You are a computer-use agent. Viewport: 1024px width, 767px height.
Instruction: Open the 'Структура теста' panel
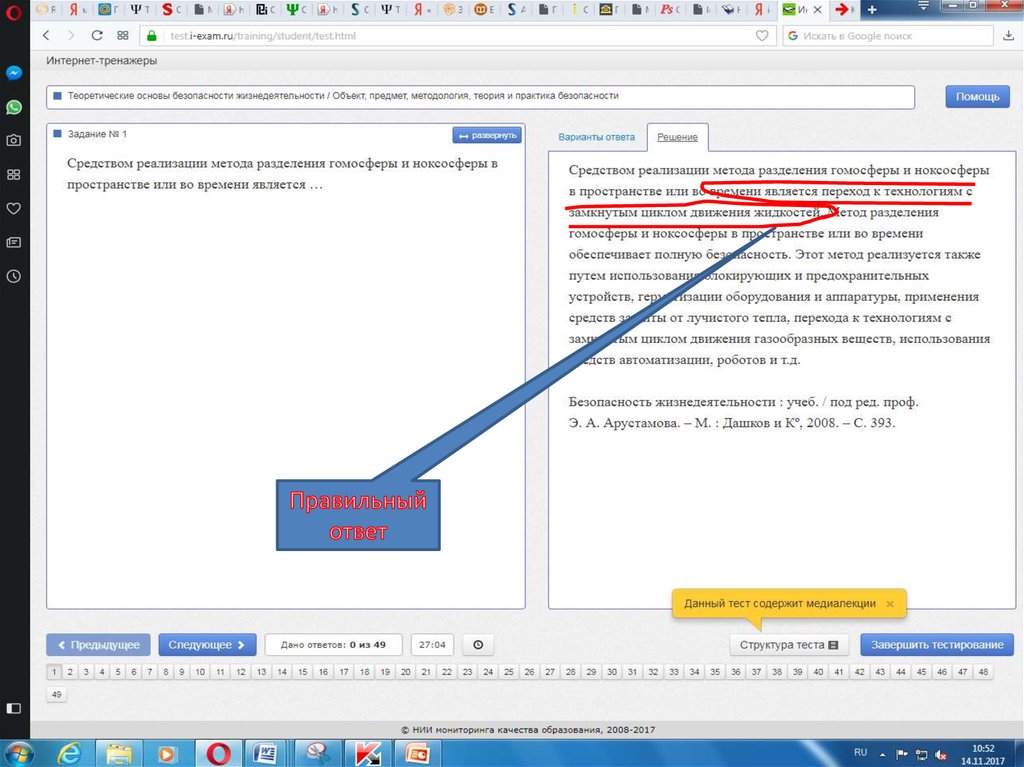tap(789, 645)
